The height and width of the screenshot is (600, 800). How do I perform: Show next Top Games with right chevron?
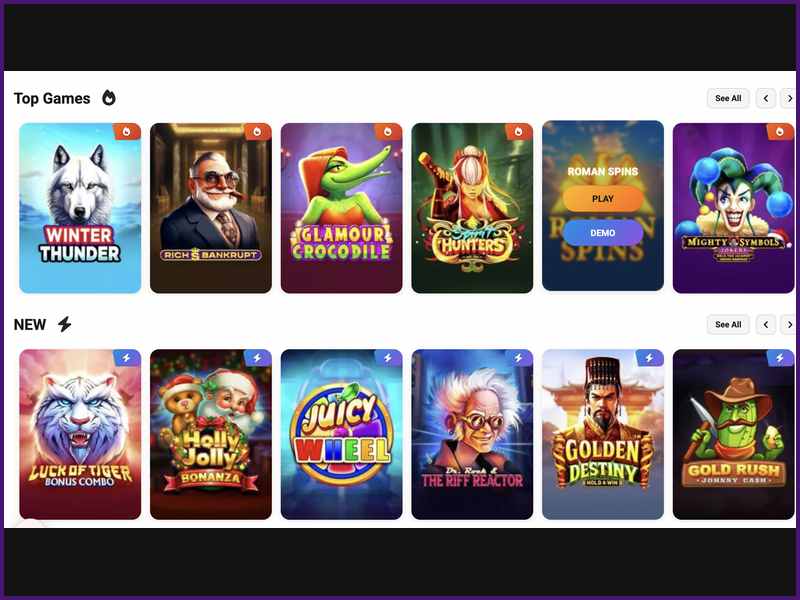tap(789, 98)
